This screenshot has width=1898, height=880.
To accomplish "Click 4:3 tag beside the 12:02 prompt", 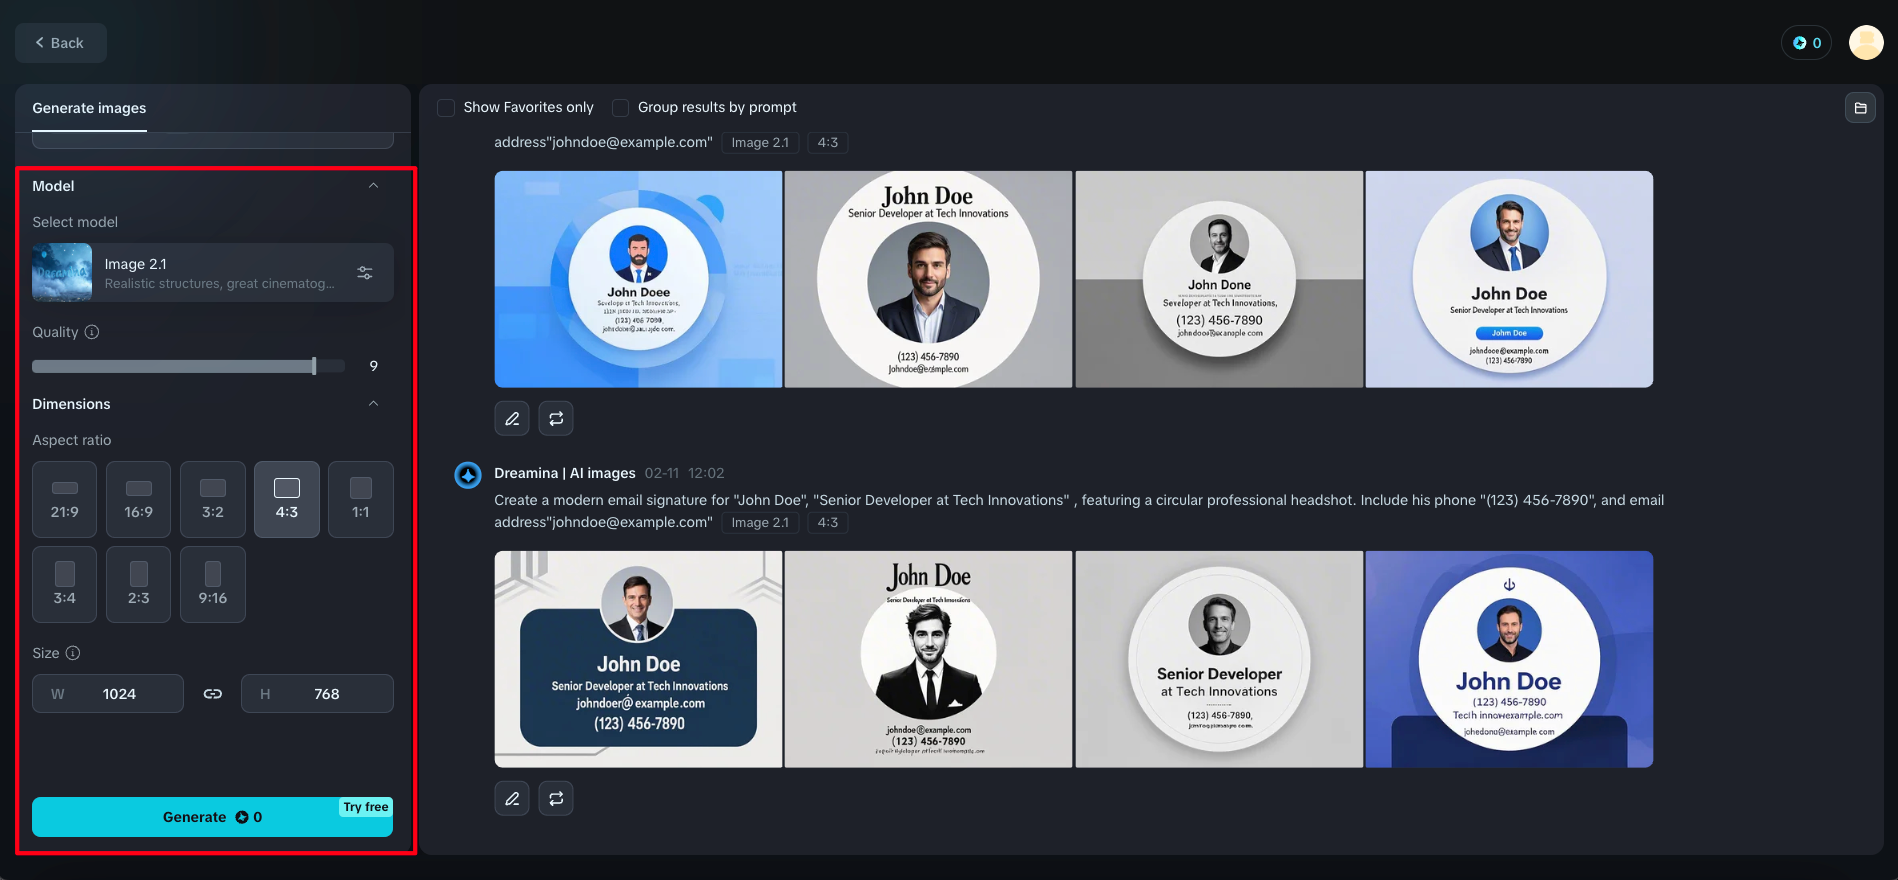I will pos(828,523).
